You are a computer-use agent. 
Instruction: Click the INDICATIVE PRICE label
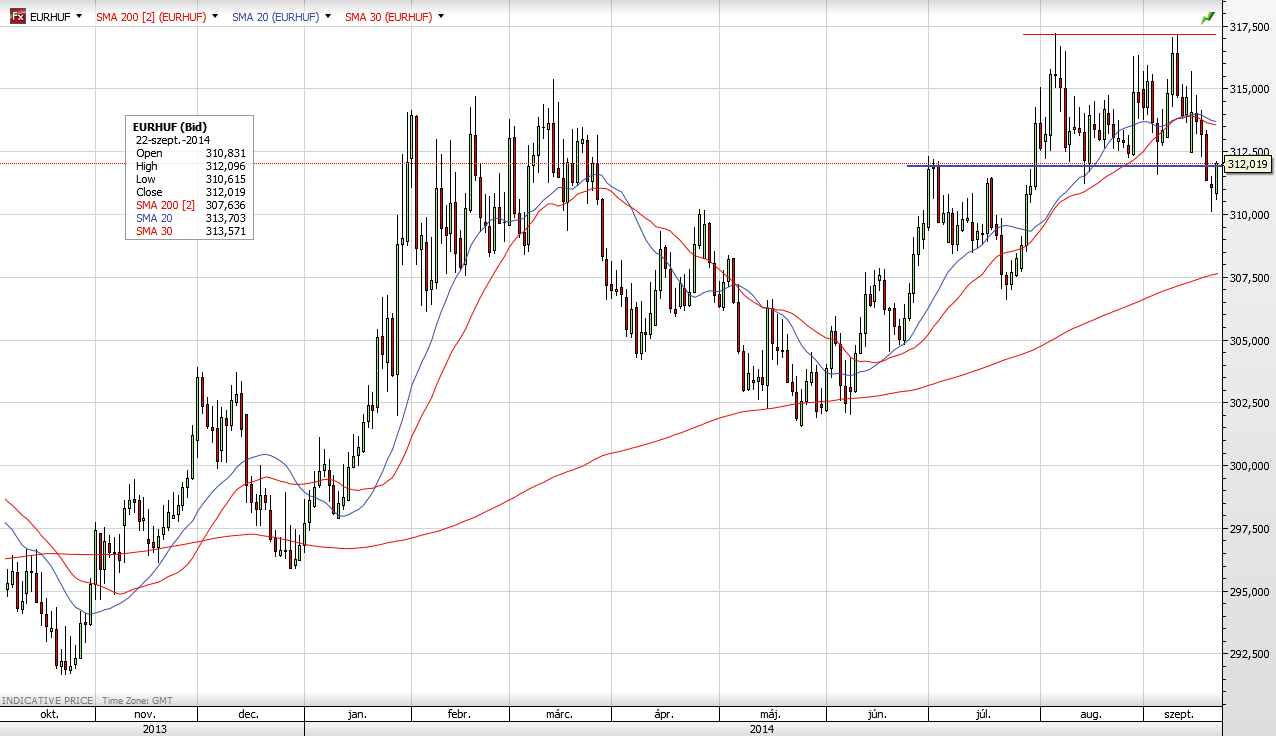click(x=48, y=701)
